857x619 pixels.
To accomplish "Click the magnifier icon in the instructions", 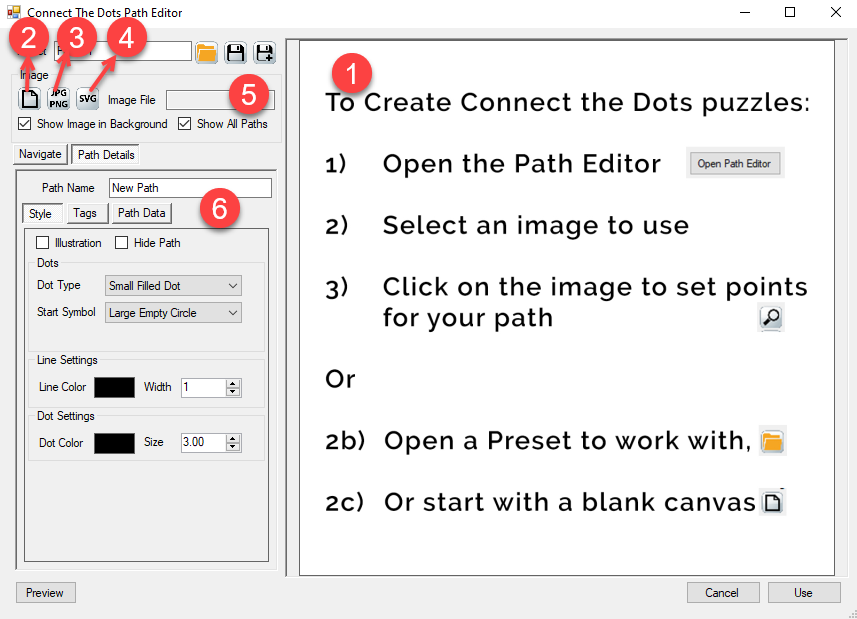I will tap(771, 318).
